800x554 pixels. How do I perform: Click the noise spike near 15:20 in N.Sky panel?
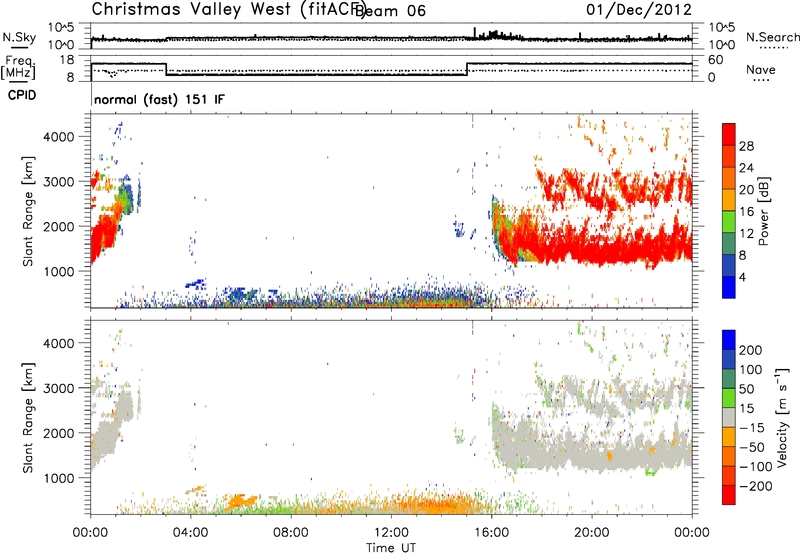click(475, 33)
